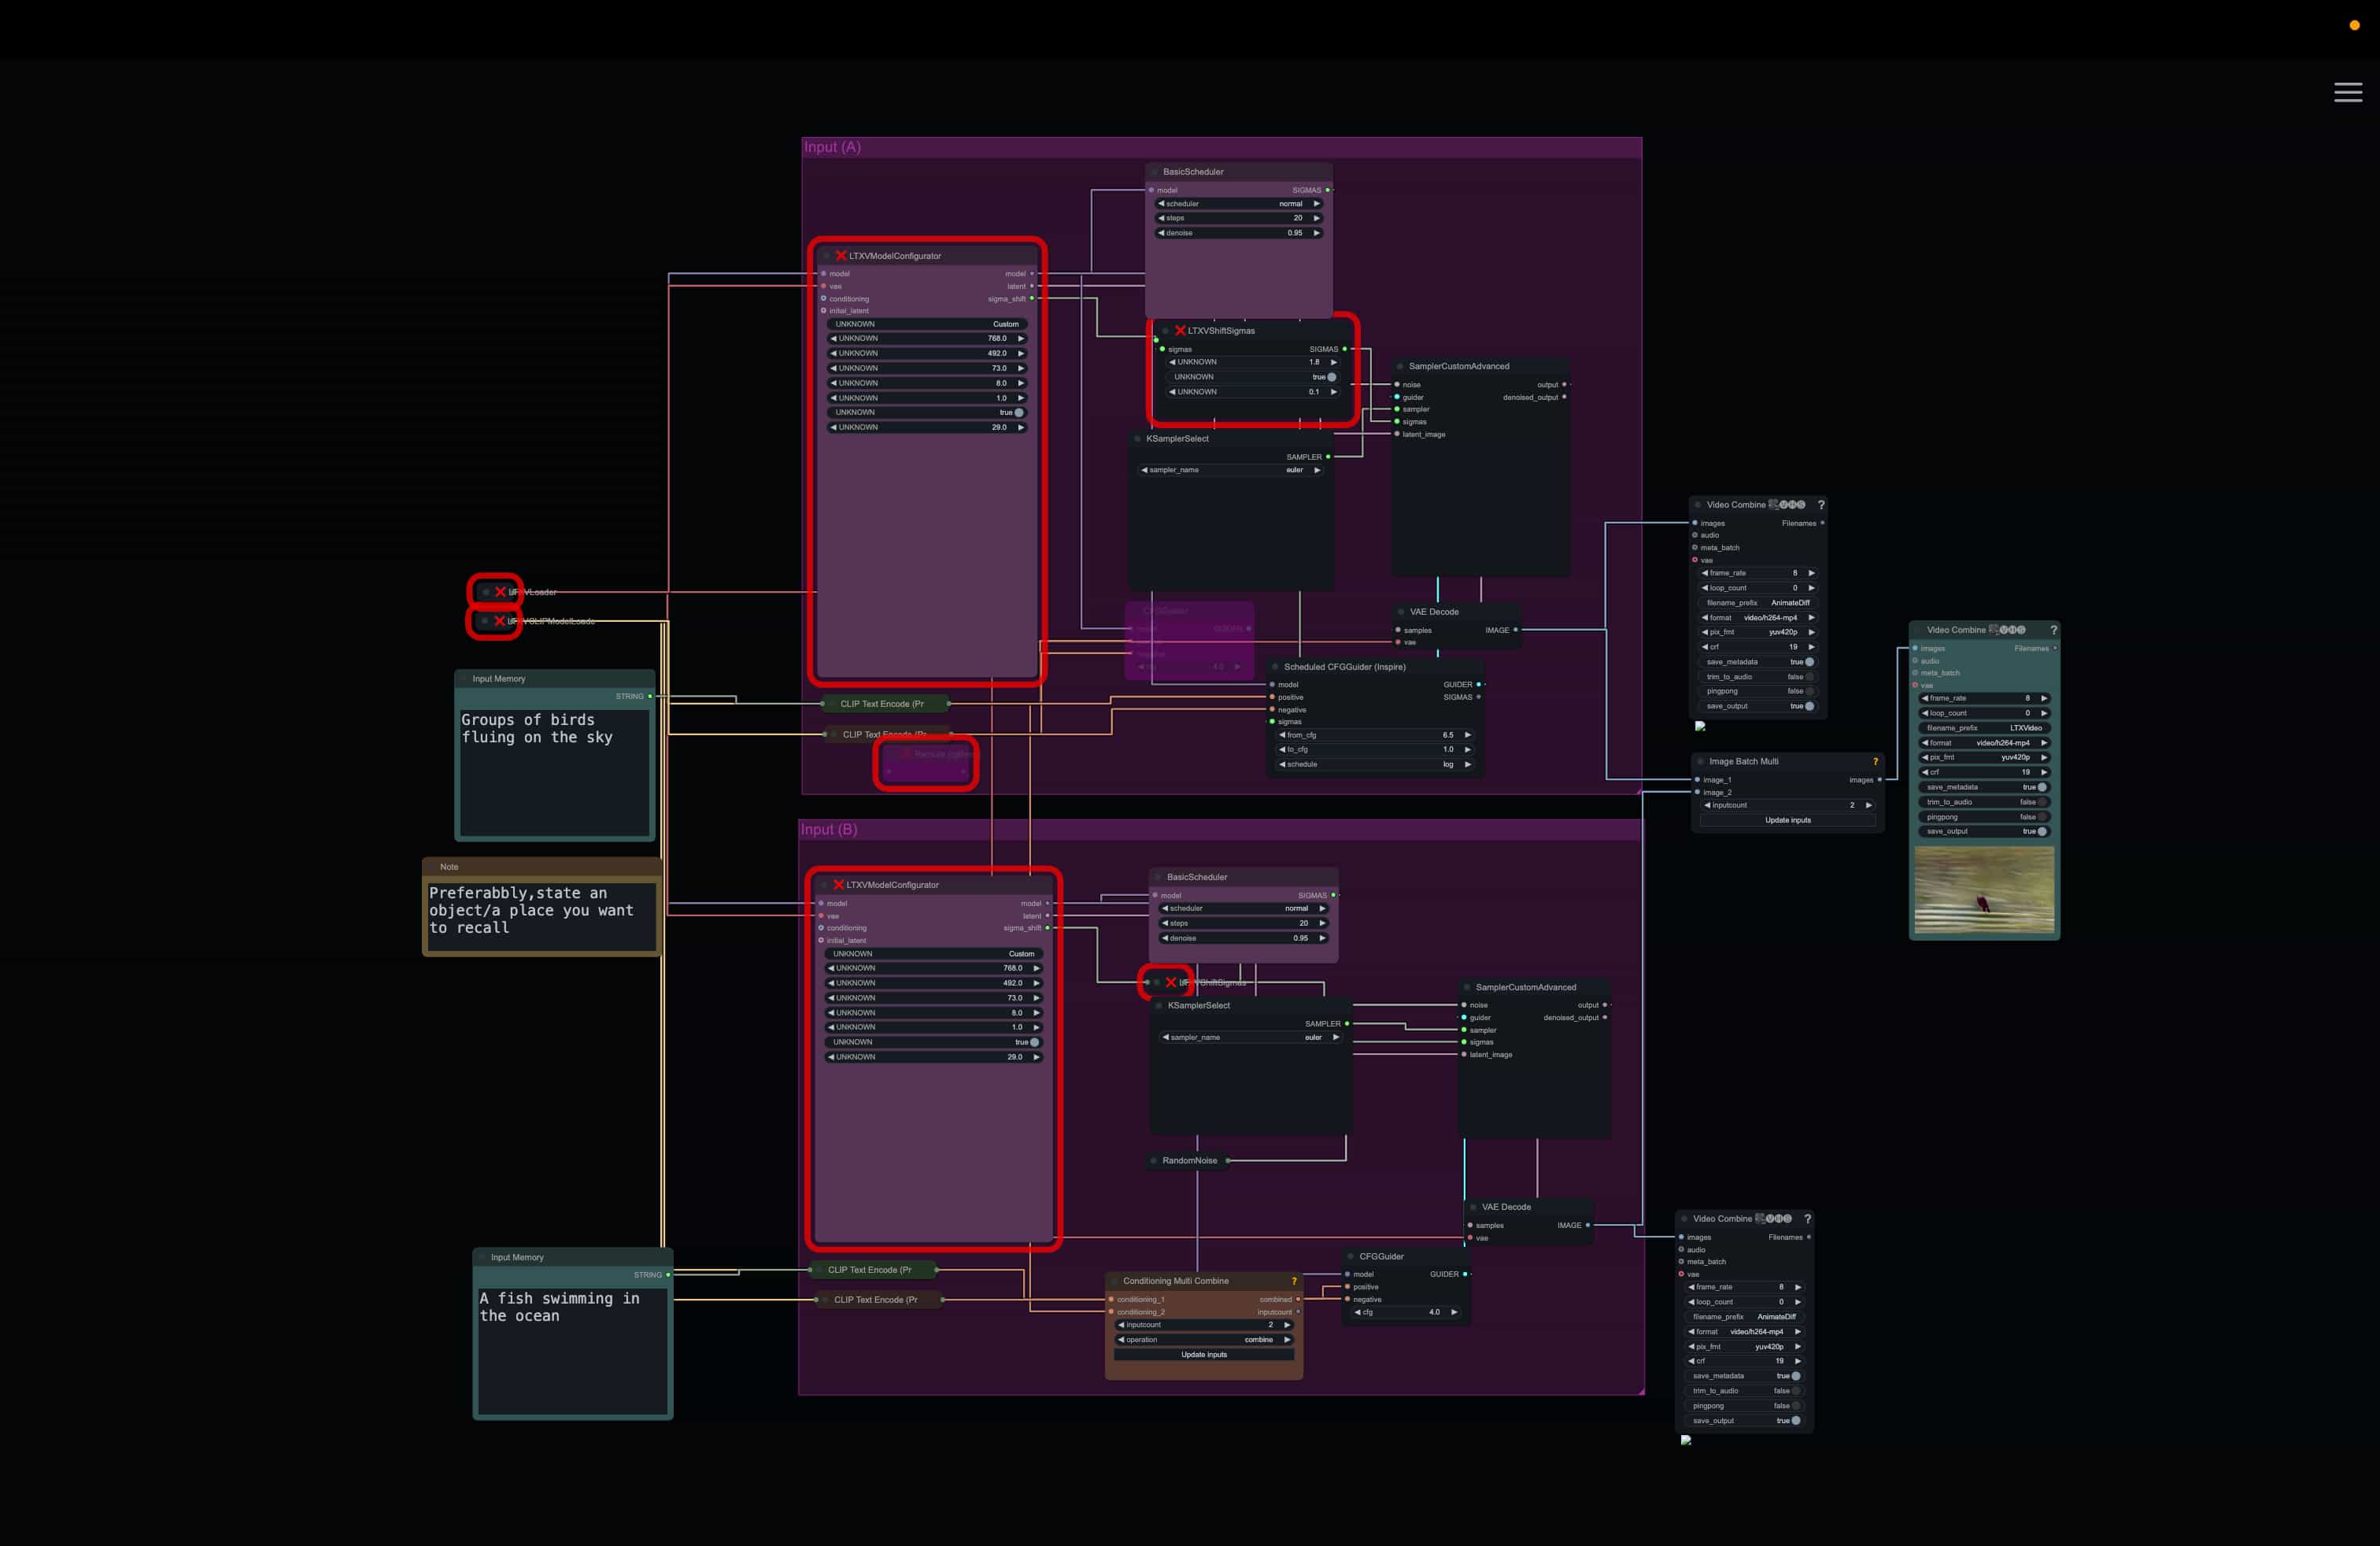Screen dimensions: 2380x1546
Task: Click the from_cfg value slider showing 6.5
Action: 1375,735
